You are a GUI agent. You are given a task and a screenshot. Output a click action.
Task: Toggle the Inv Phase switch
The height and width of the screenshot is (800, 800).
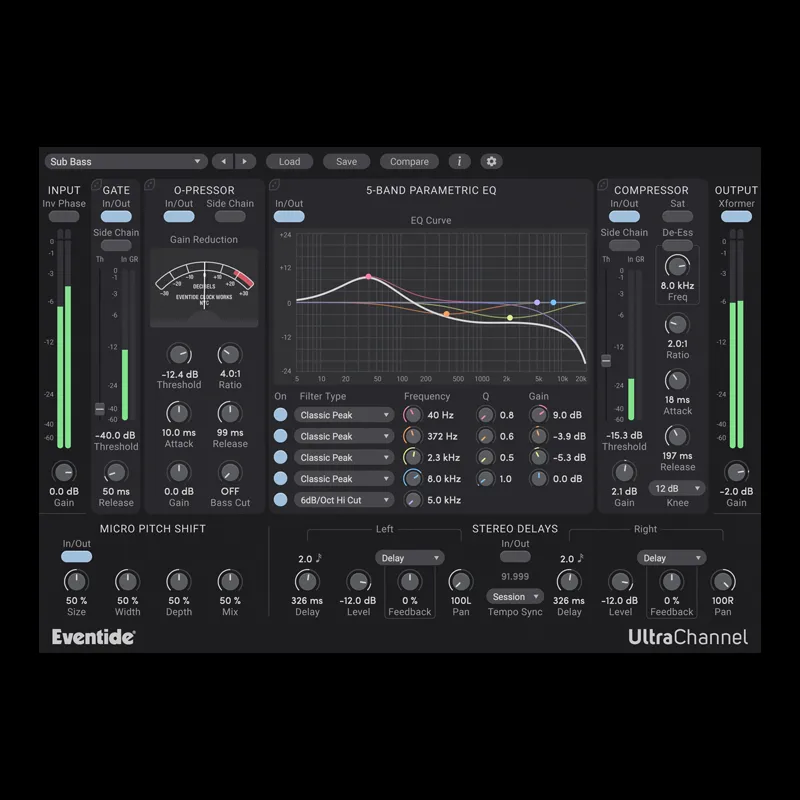point(64,216)
